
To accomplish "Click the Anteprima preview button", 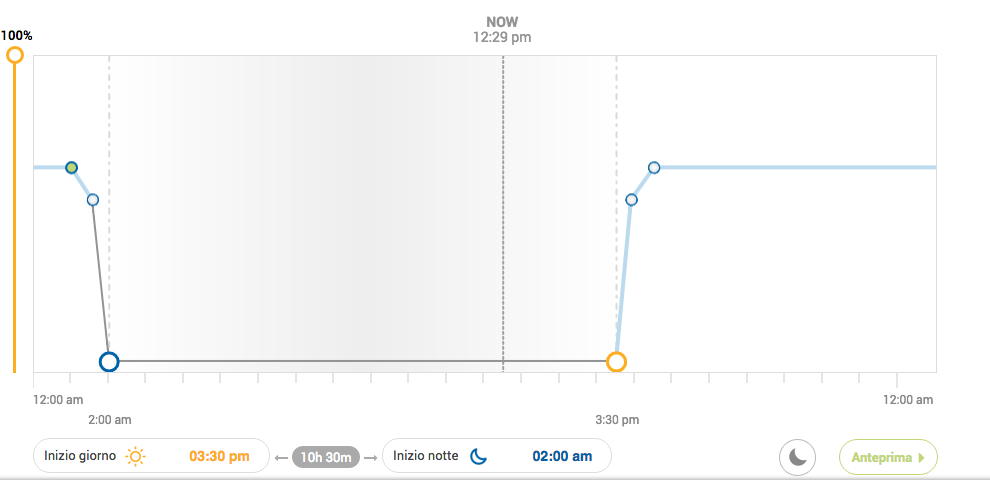I will pos(888,457).
